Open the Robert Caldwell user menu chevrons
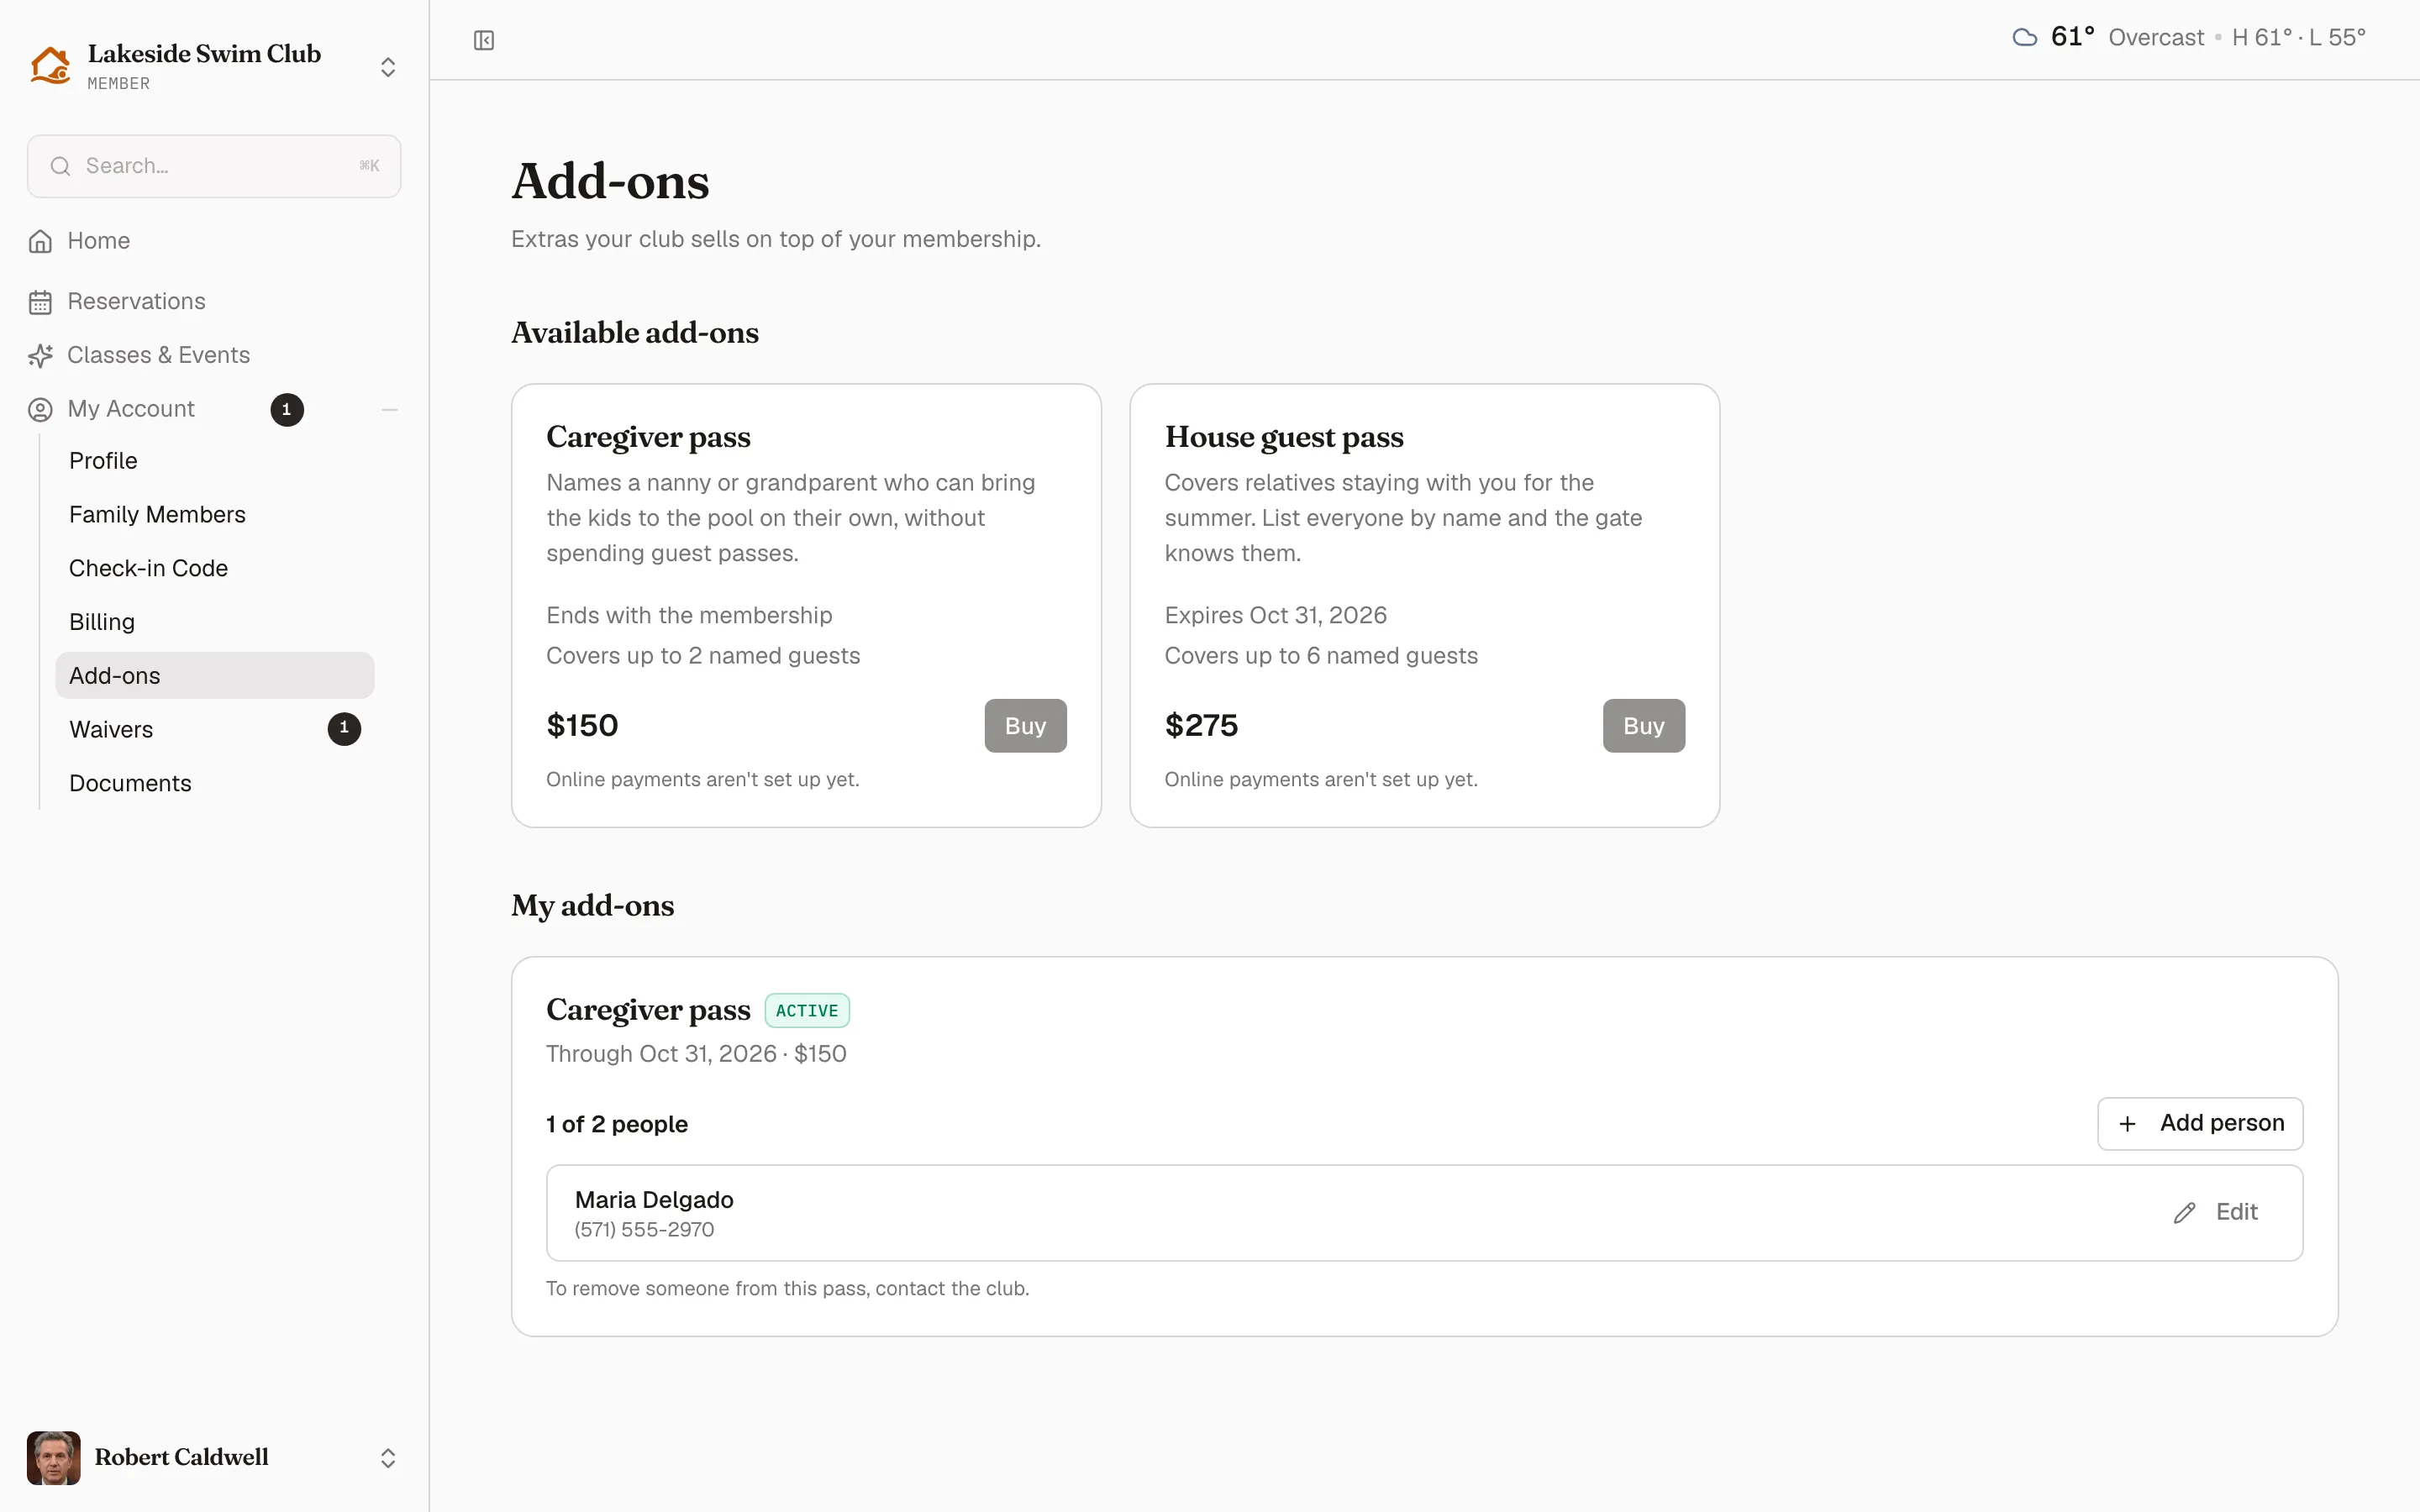Screen dimensions: 2420x1512 coord(388,1458)
